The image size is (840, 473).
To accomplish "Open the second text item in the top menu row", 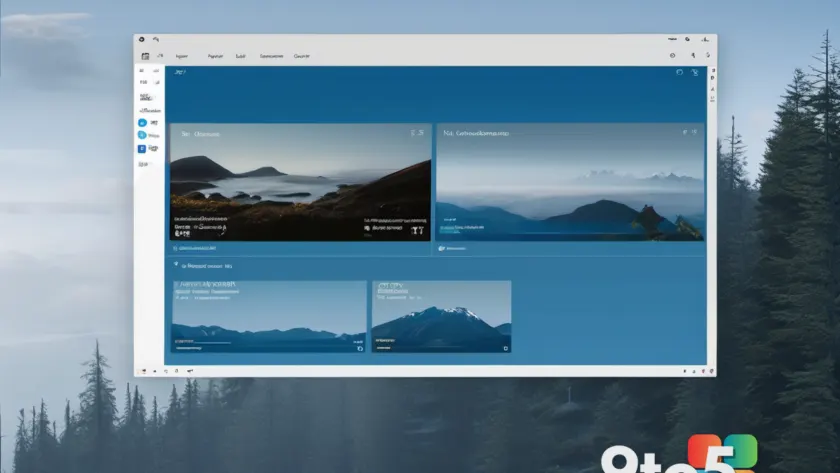I will point(215,56).
